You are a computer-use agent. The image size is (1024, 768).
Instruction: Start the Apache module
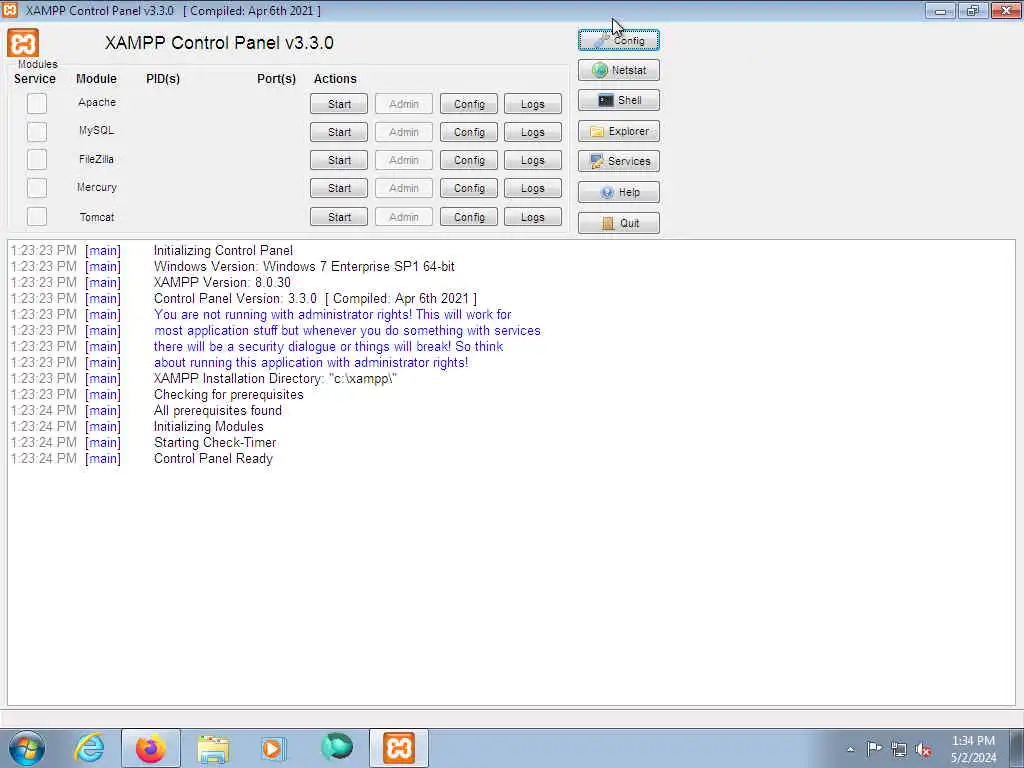point(339,104)
